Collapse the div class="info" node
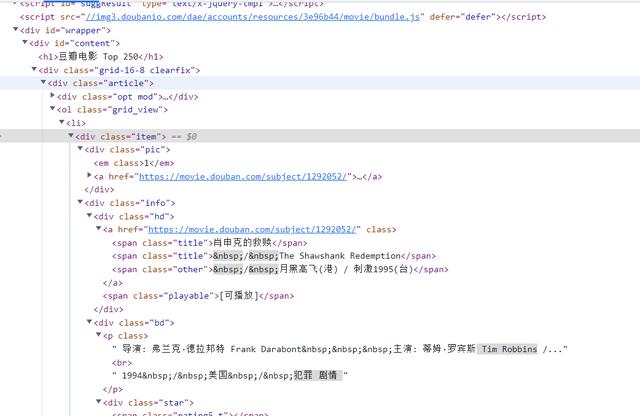 (80, 202)
